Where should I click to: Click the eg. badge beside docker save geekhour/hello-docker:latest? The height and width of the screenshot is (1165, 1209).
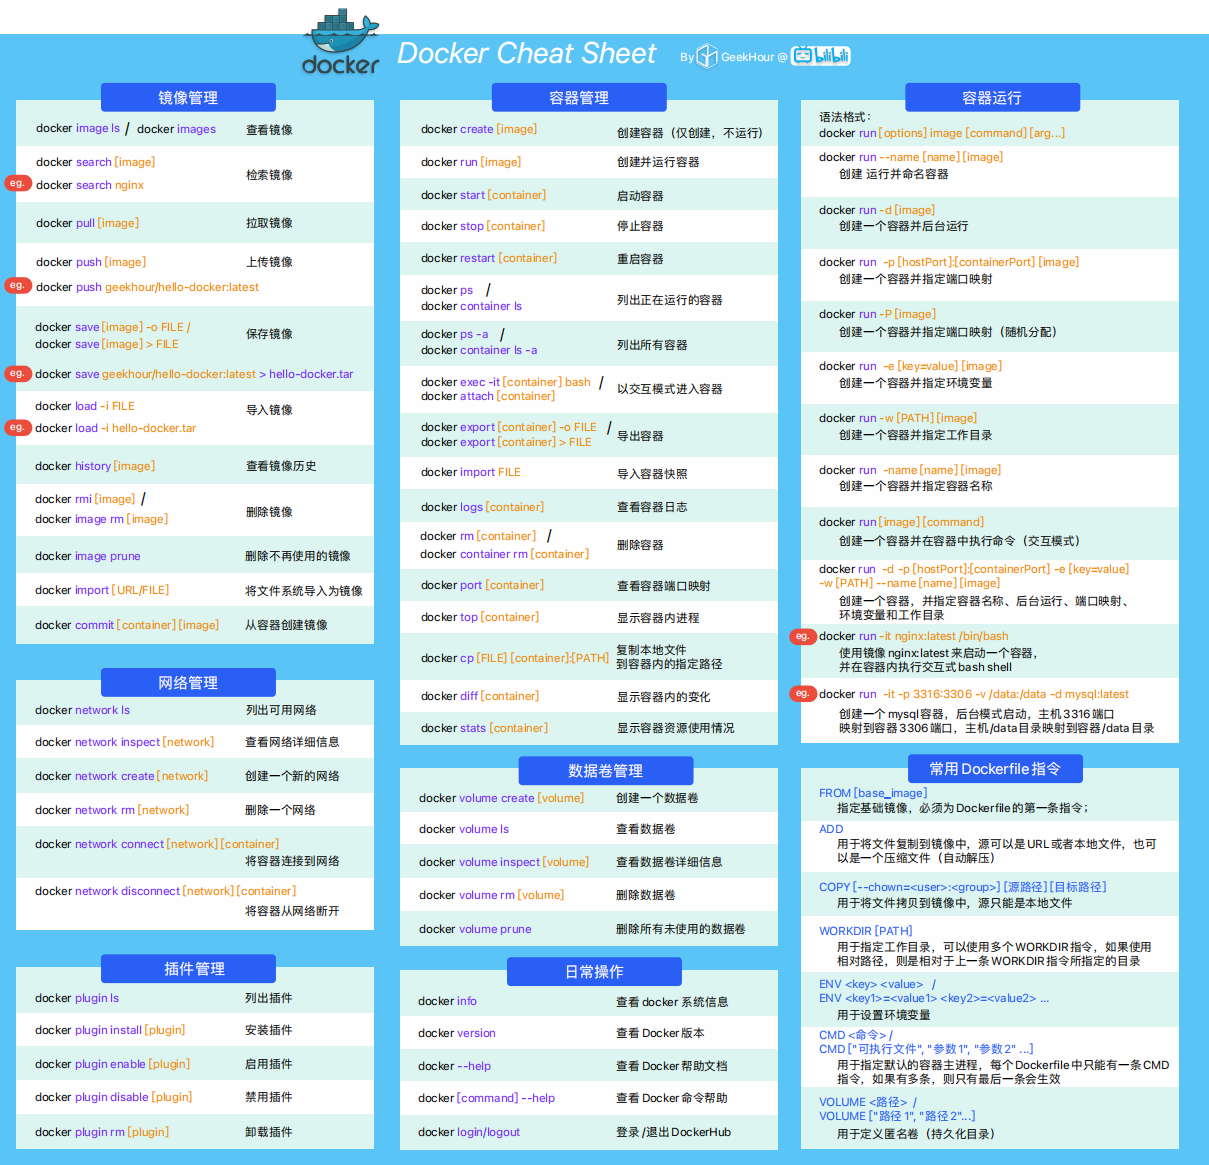tap(17, 373)
